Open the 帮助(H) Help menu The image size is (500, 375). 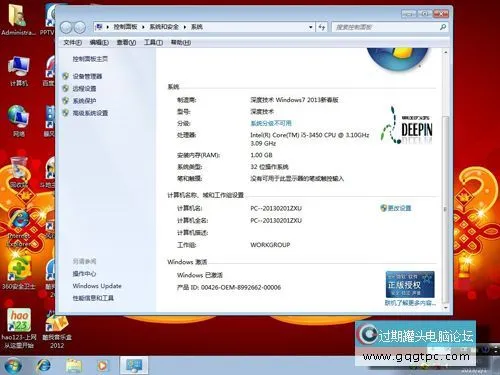(181, 42)
